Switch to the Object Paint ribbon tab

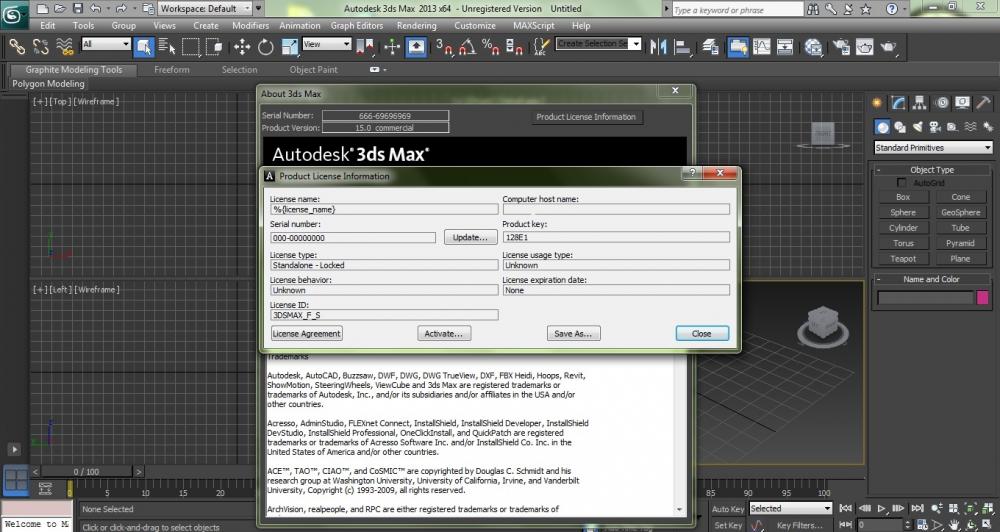point(313,70)
